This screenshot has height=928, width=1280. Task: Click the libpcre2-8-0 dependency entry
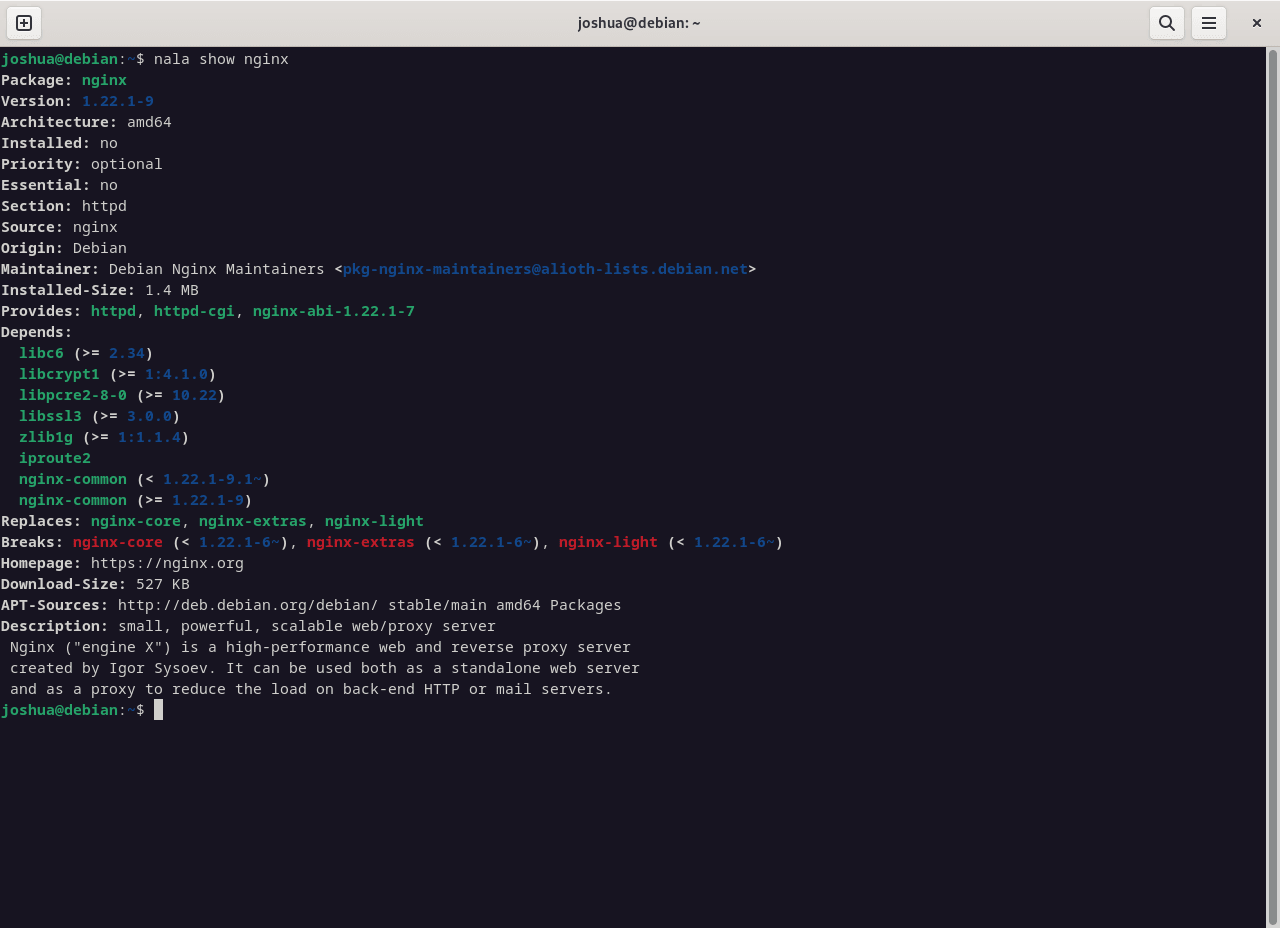72,395
